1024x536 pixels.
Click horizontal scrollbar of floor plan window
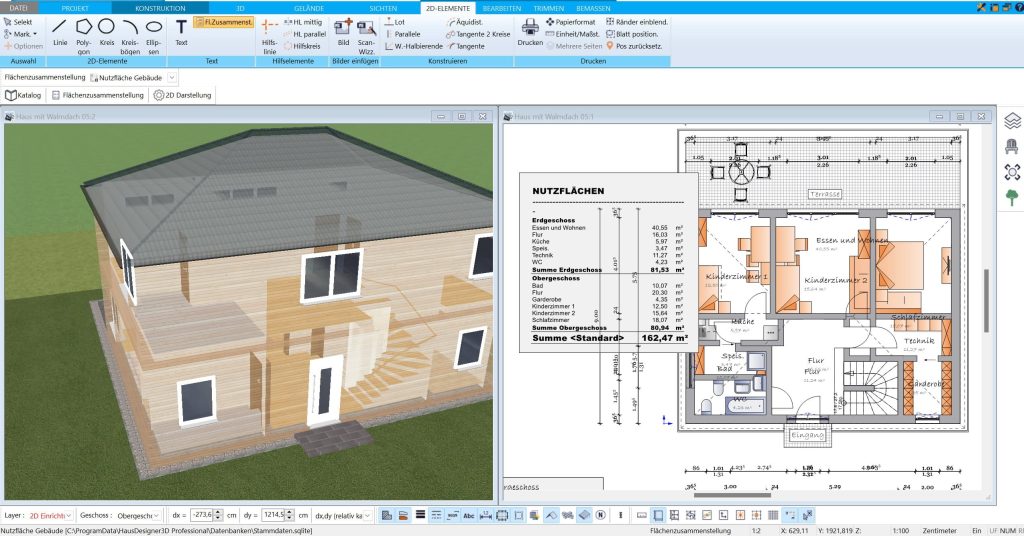731,495
